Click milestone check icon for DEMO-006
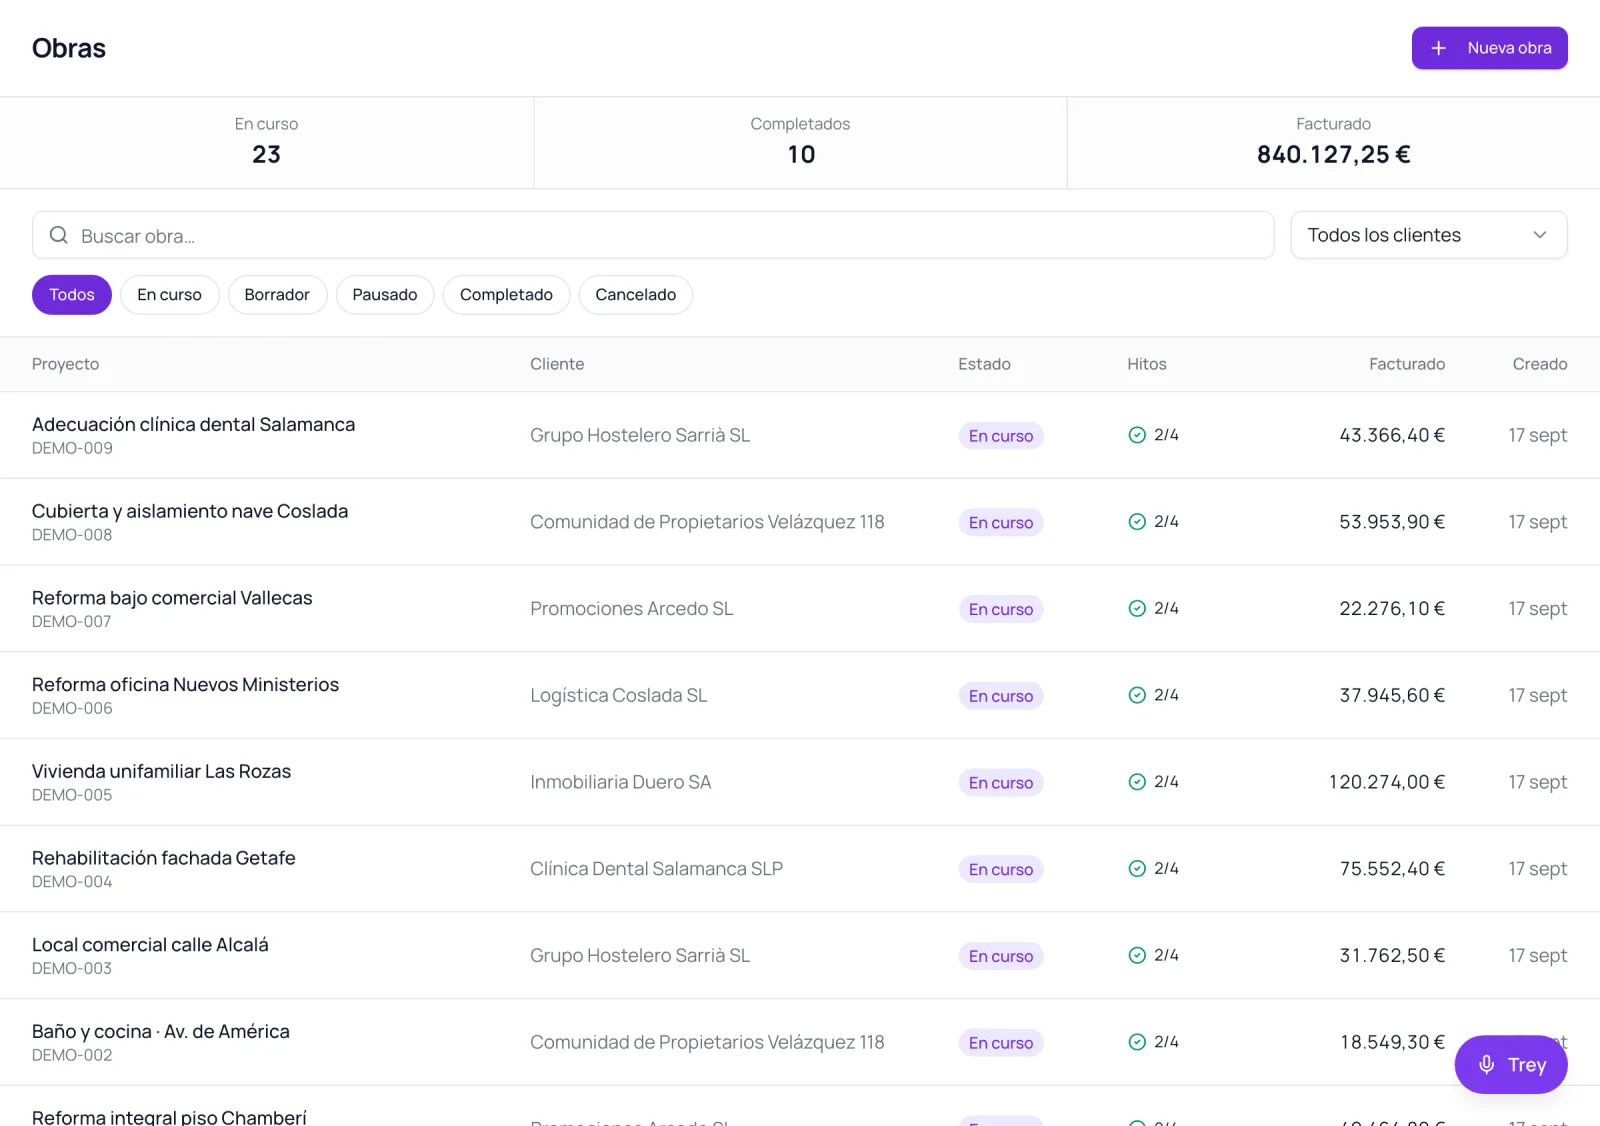The height and width of the screenshot is (1126, 1600). coord(1137,695)
